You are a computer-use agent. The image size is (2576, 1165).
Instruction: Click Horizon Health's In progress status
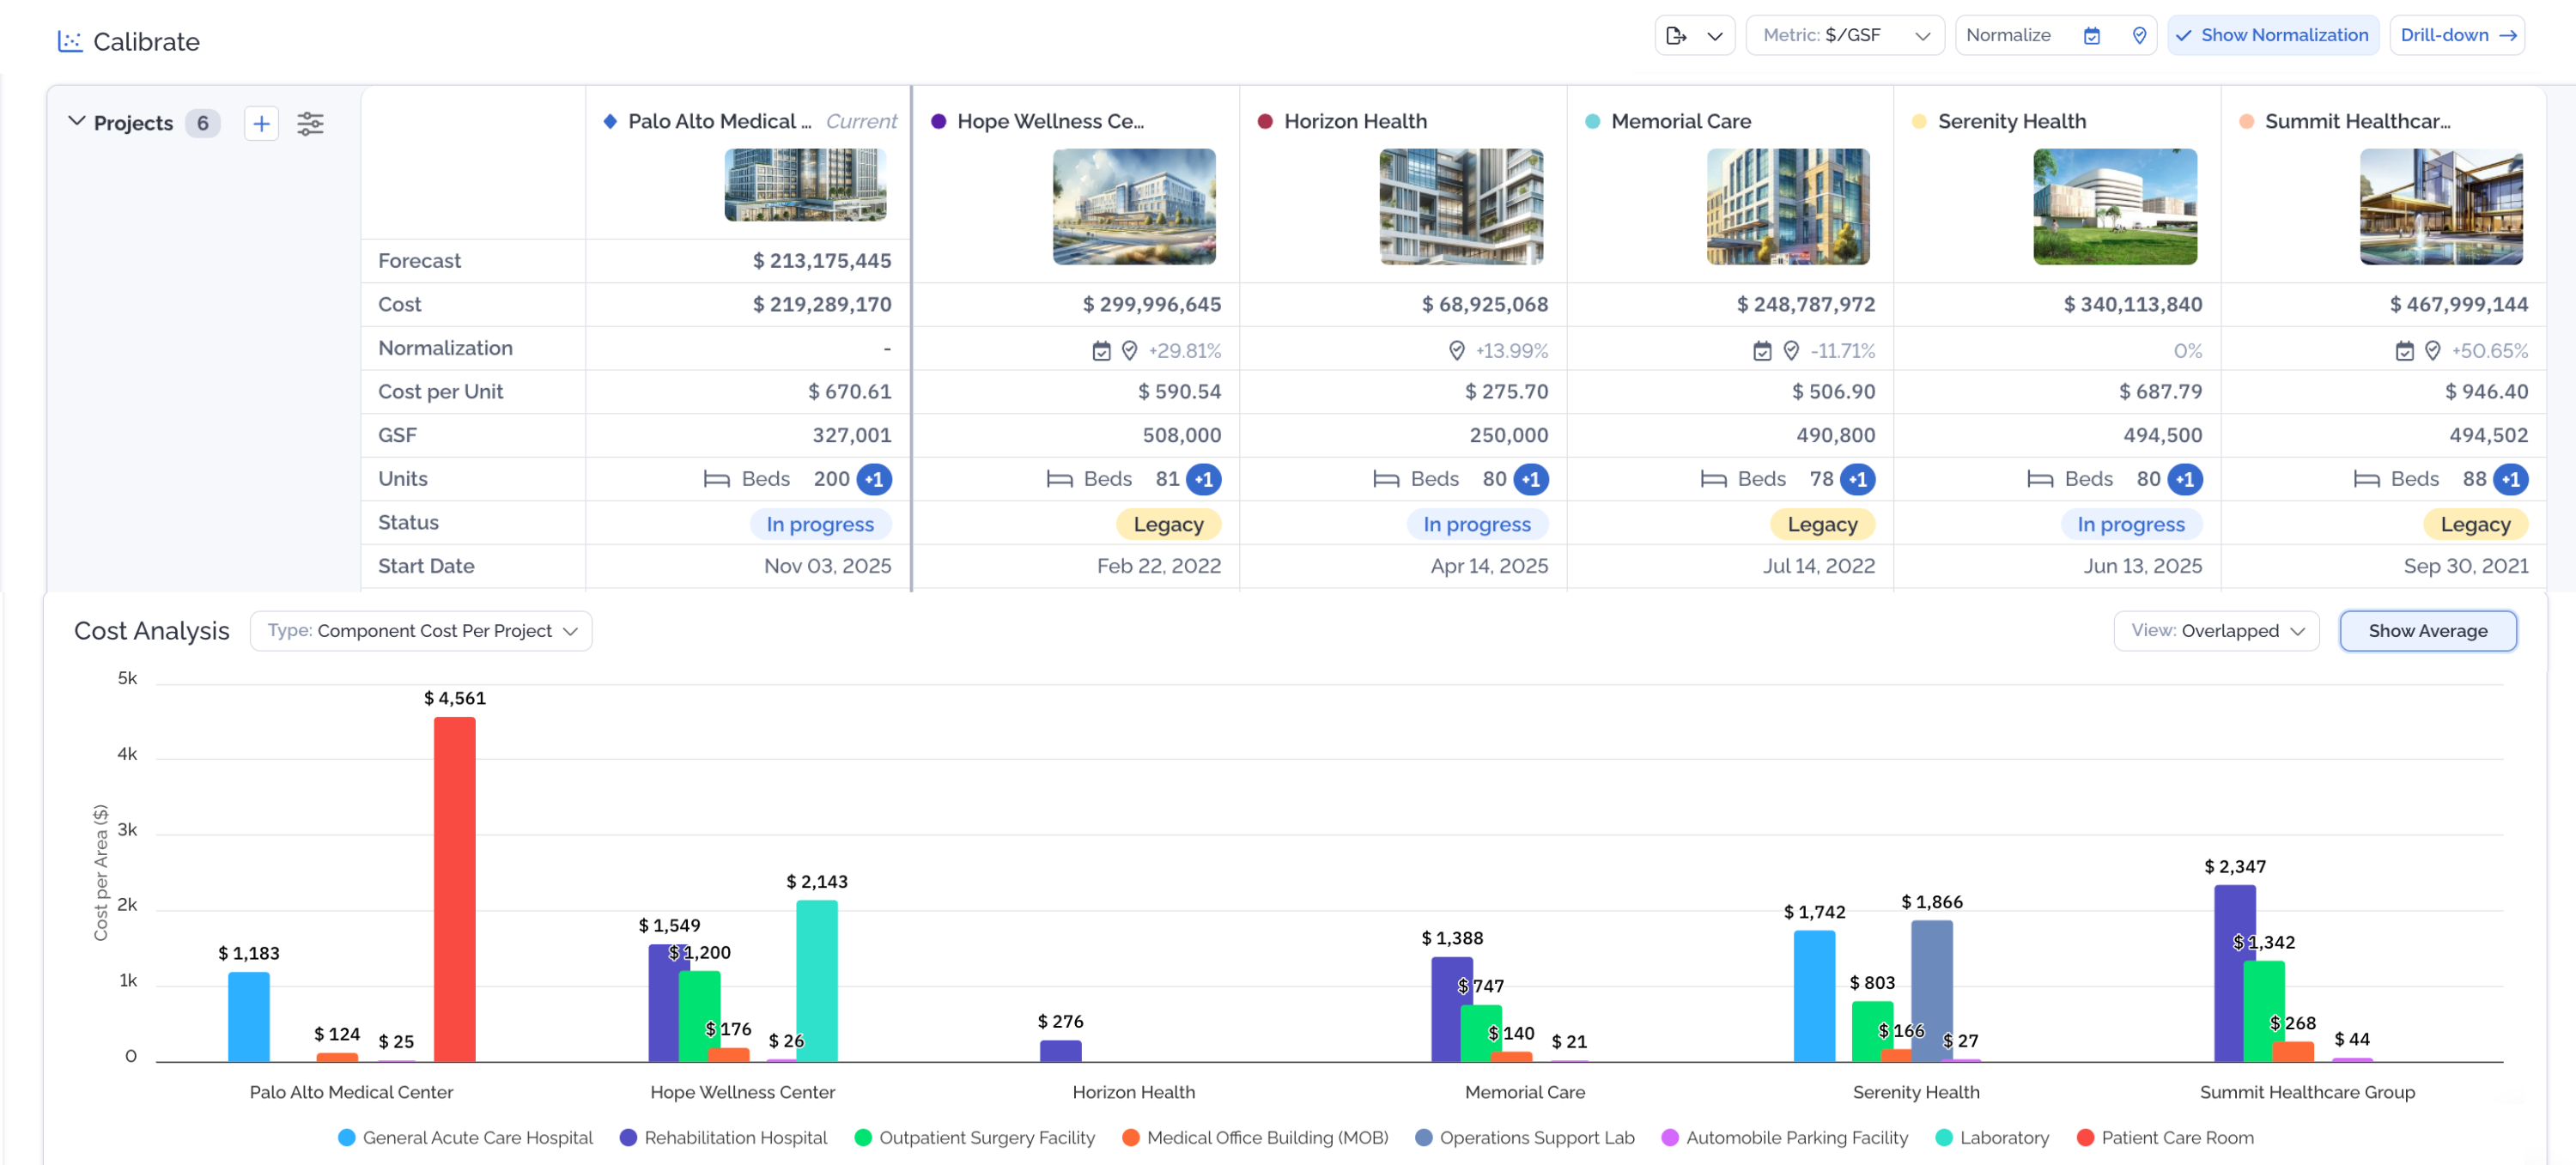click(1476, 524)
